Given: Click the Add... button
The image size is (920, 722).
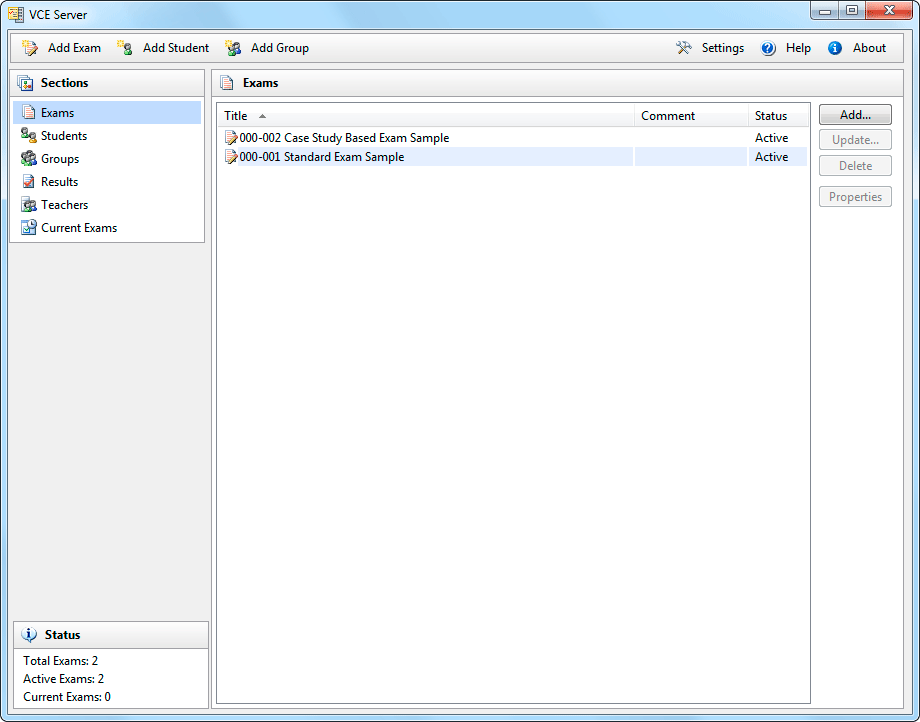Looking at the screenshot, I should 855,115.
